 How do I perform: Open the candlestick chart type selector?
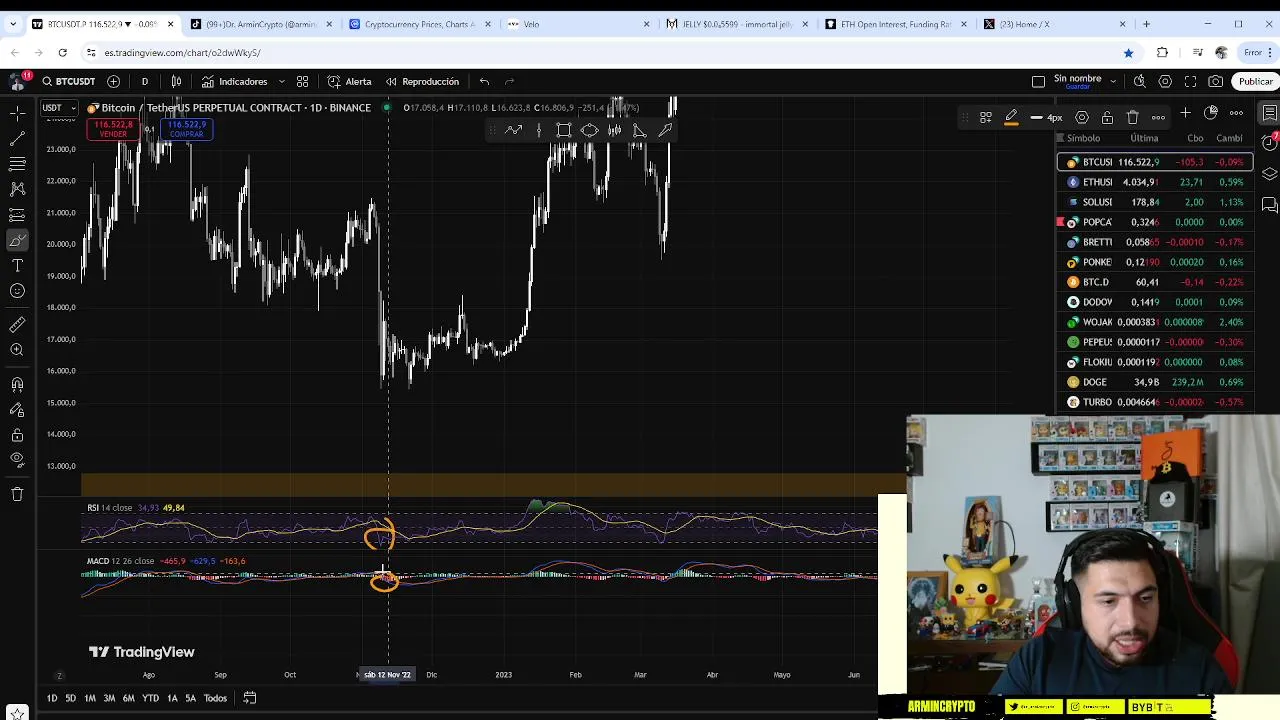pyautogui.click(x=176, y=81)
